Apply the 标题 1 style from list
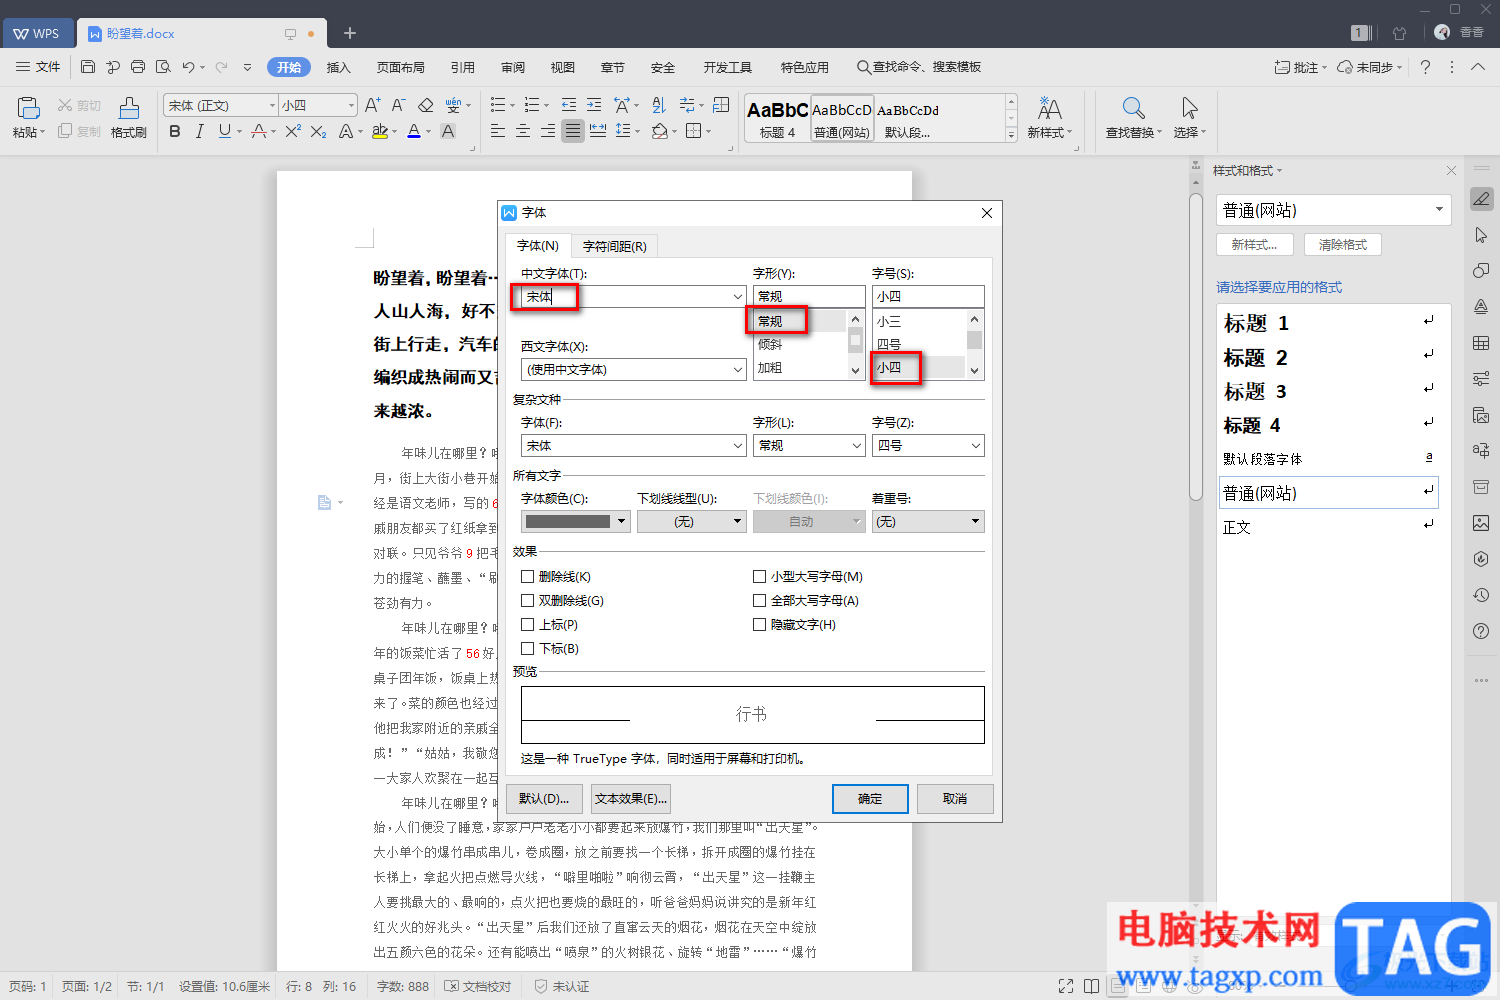 (1328, 323)
